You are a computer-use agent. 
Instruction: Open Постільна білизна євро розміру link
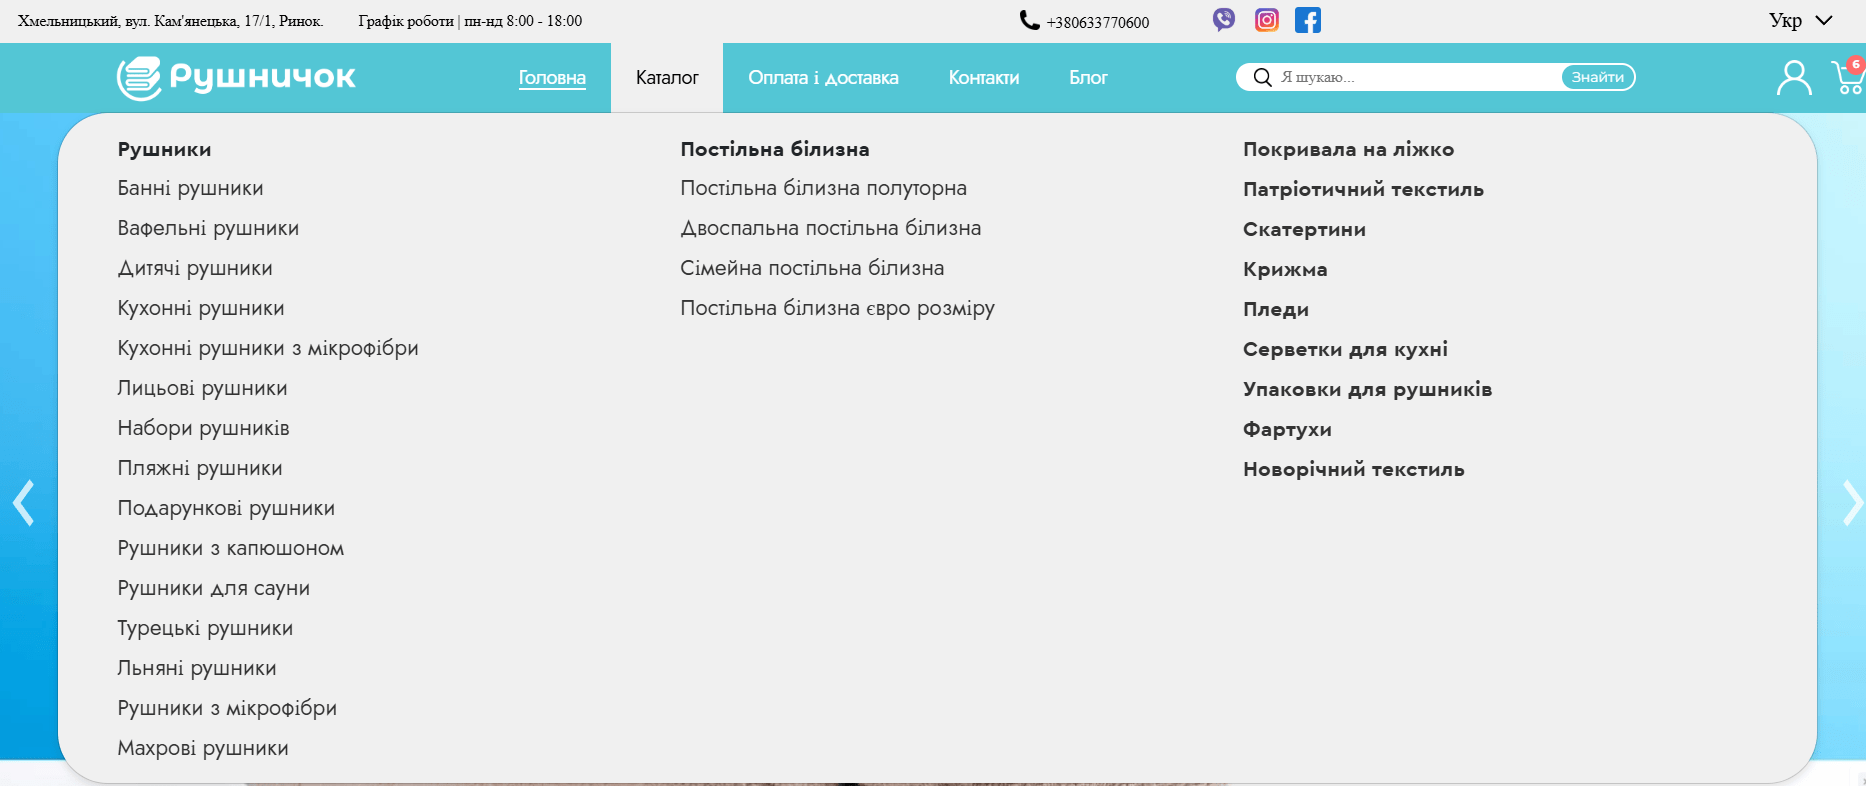pos(837,308)
